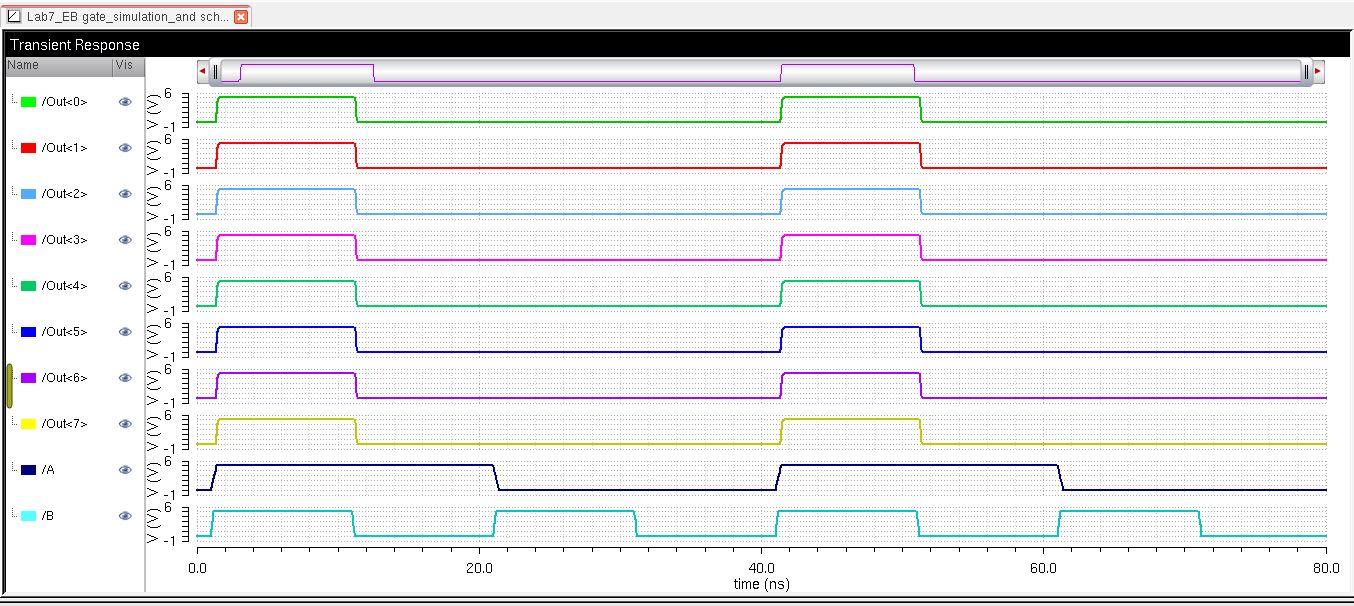1354x606 pixels.
Task: Click the cyan swatch of signal /B
Action: (x=29, y=516)
